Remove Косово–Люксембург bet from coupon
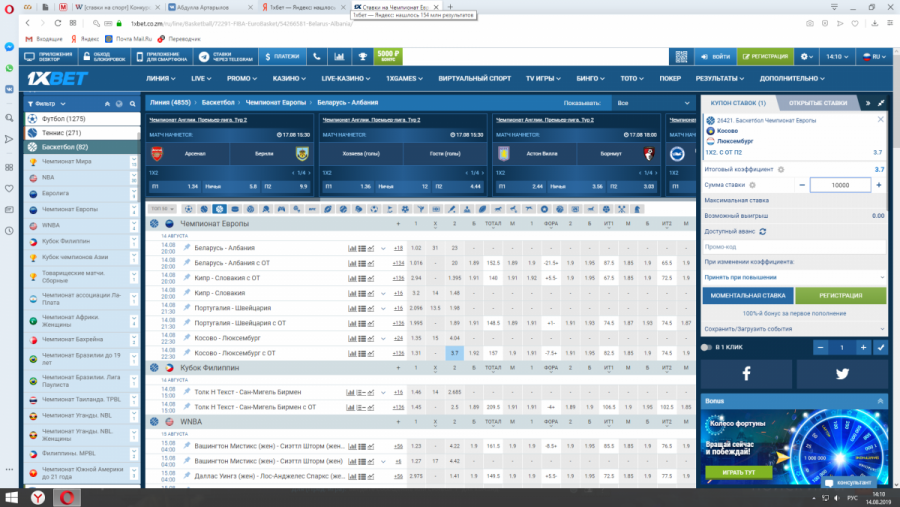The height and width of the screenshot is (507, 900). tap(879, 120)
